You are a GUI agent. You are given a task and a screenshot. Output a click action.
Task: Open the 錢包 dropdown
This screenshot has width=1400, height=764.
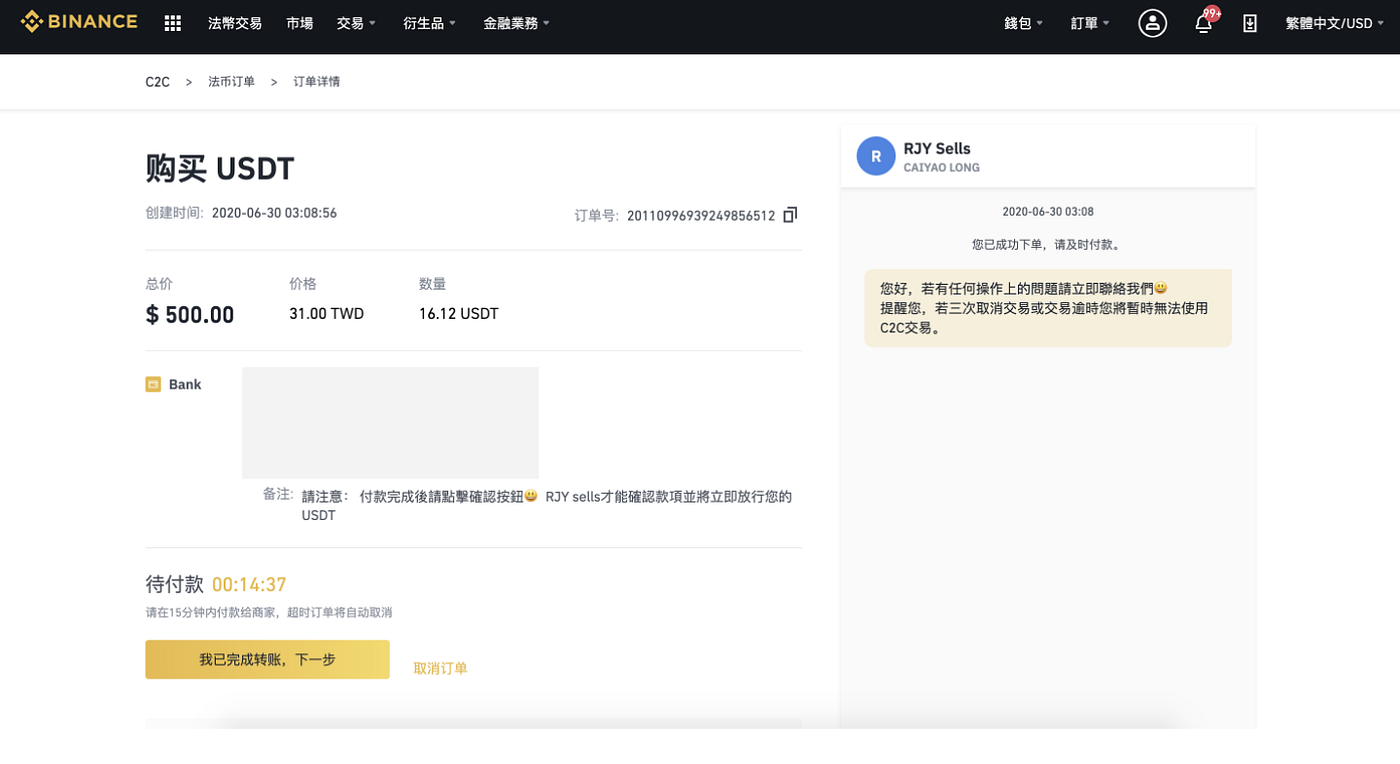pyautogui.click(x=1024, y=23)
